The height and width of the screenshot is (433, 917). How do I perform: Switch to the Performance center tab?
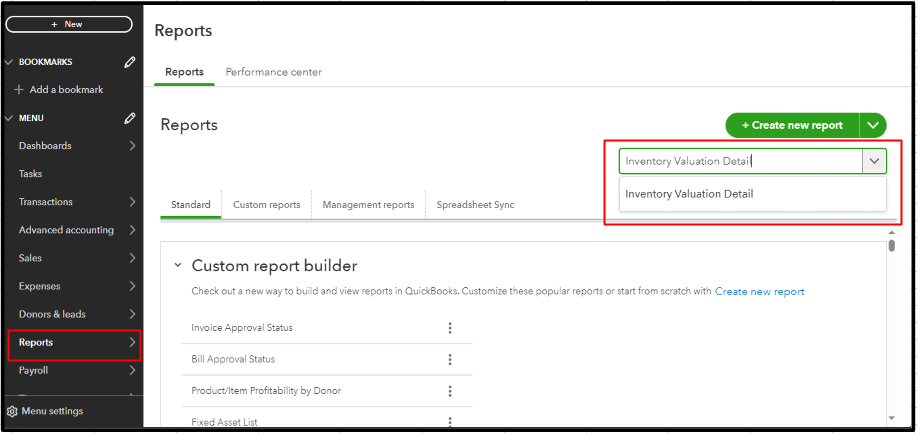tap(273, 72)
